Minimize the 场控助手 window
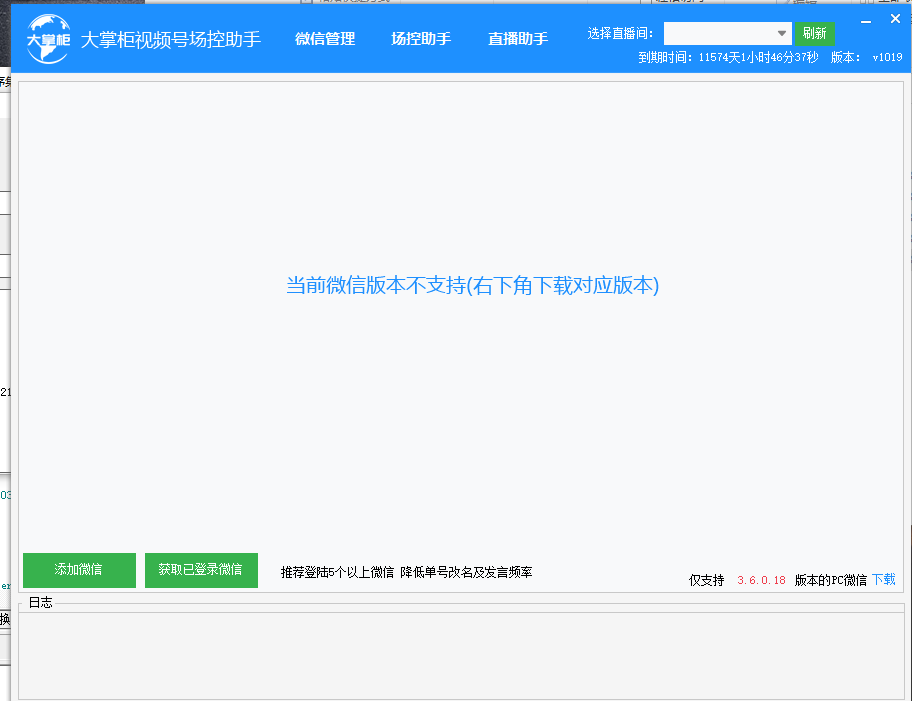This screenshot has width=912, height=701. point(865,19)
